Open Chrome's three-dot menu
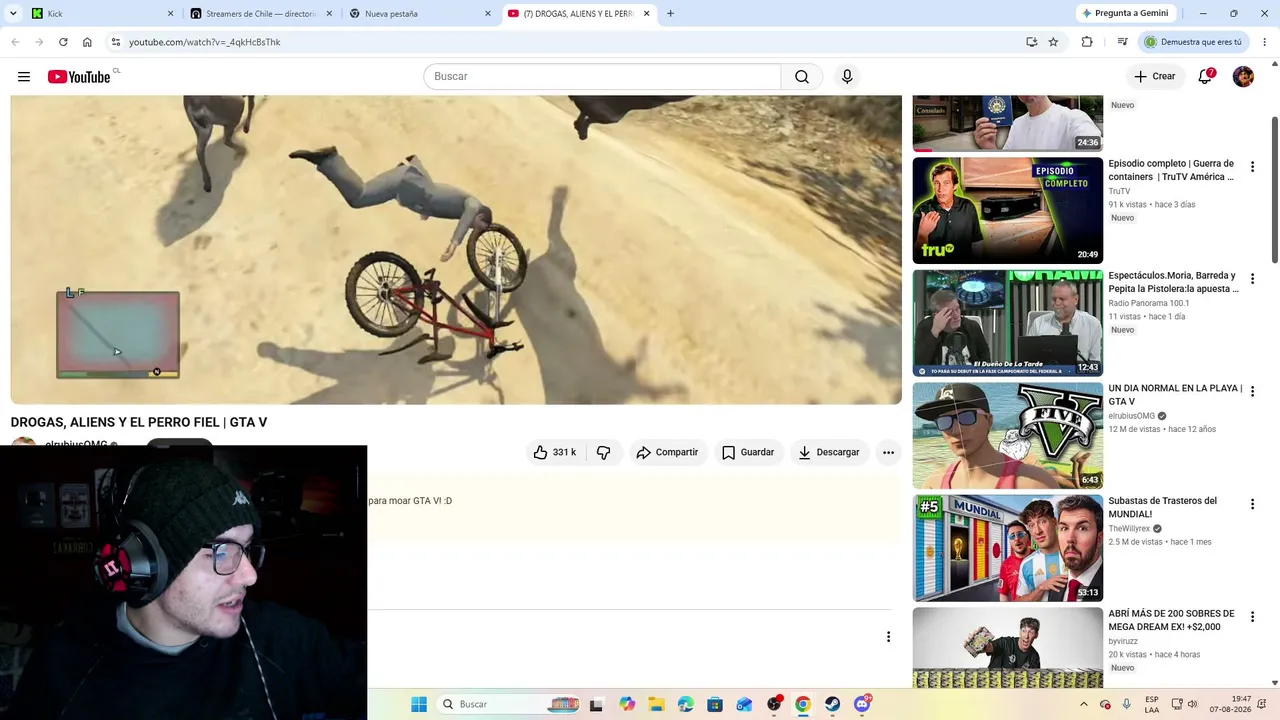This screenshot has width=1280, height=720. tap(1265, 42)
